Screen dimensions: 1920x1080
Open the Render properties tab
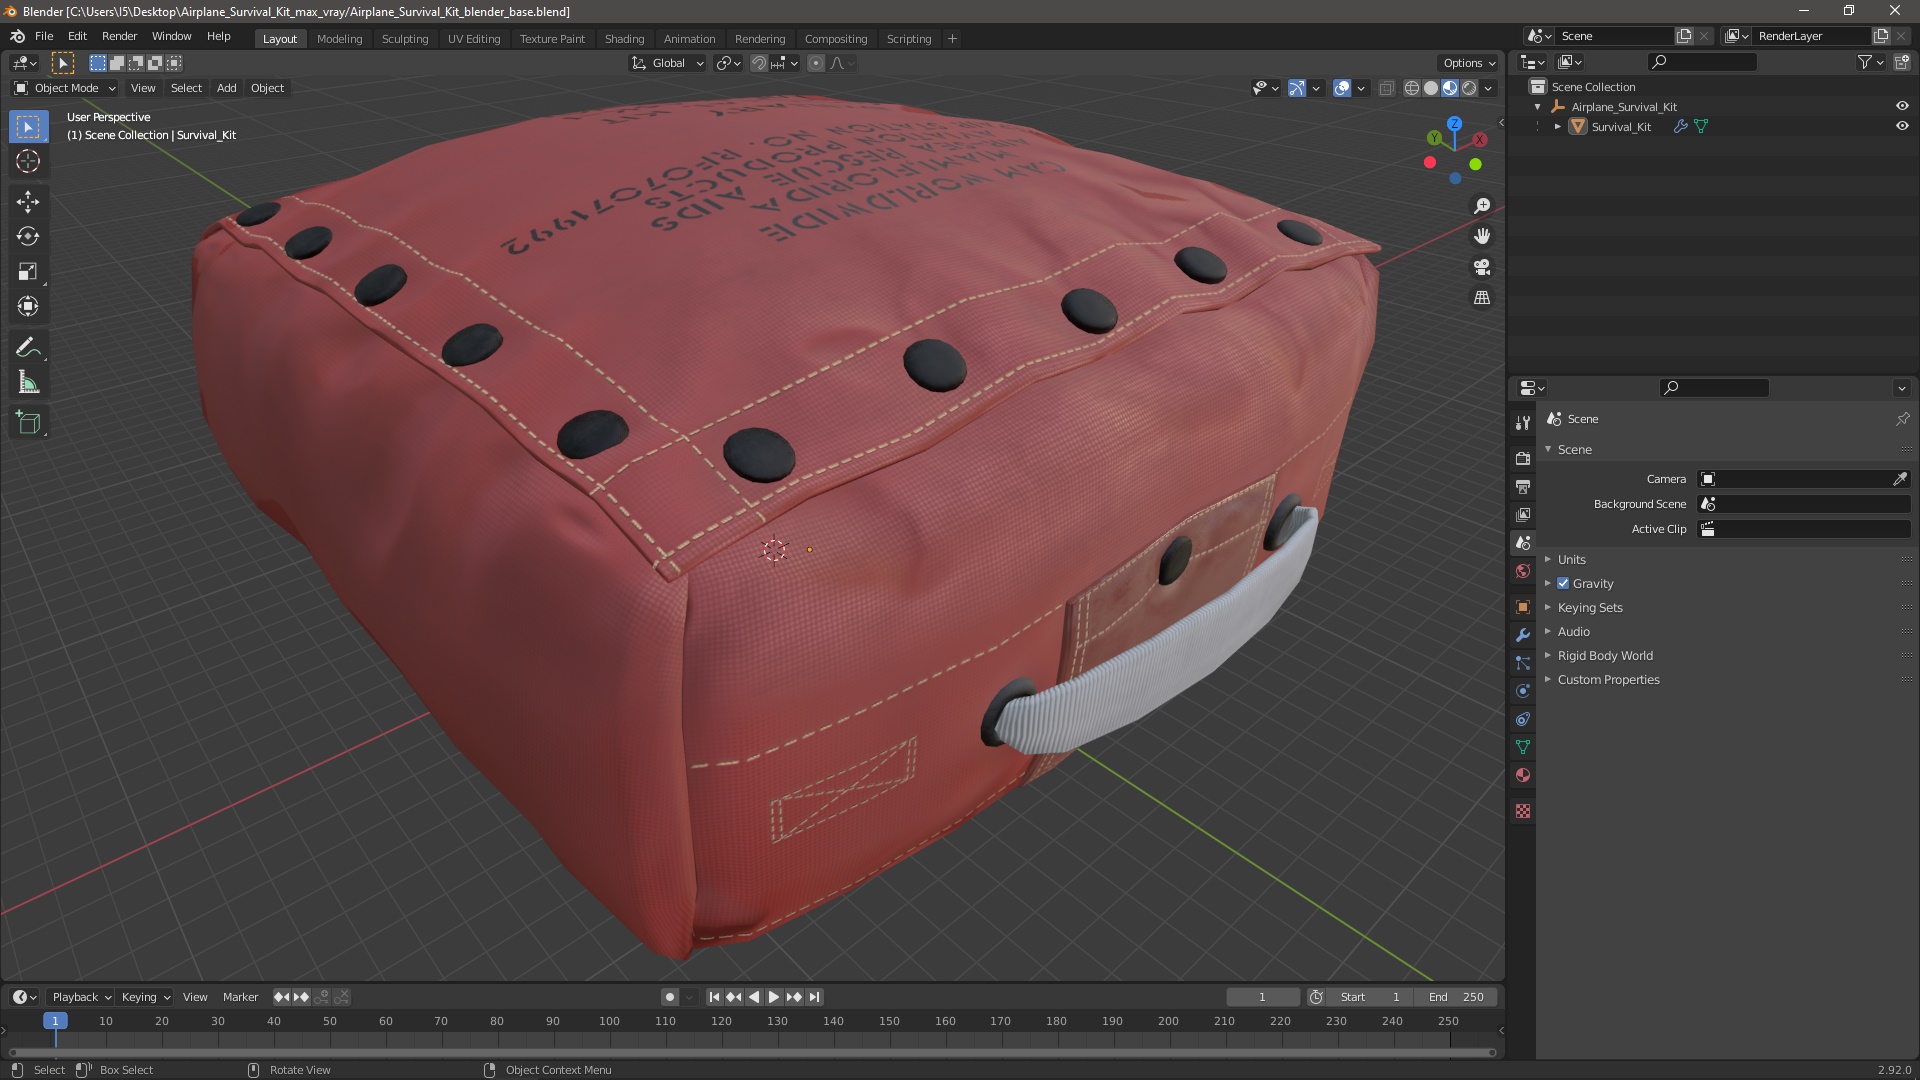[1523, 458]
